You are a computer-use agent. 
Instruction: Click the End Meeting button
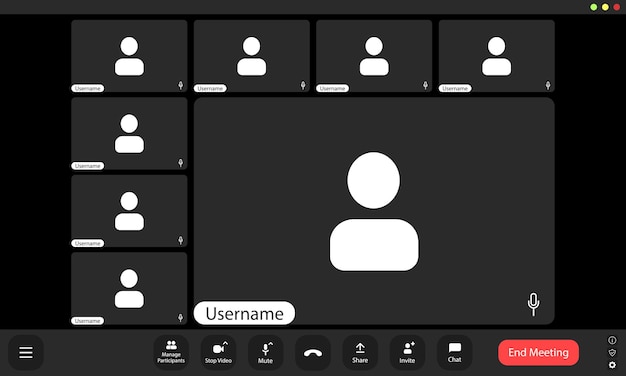click(538, 352)
